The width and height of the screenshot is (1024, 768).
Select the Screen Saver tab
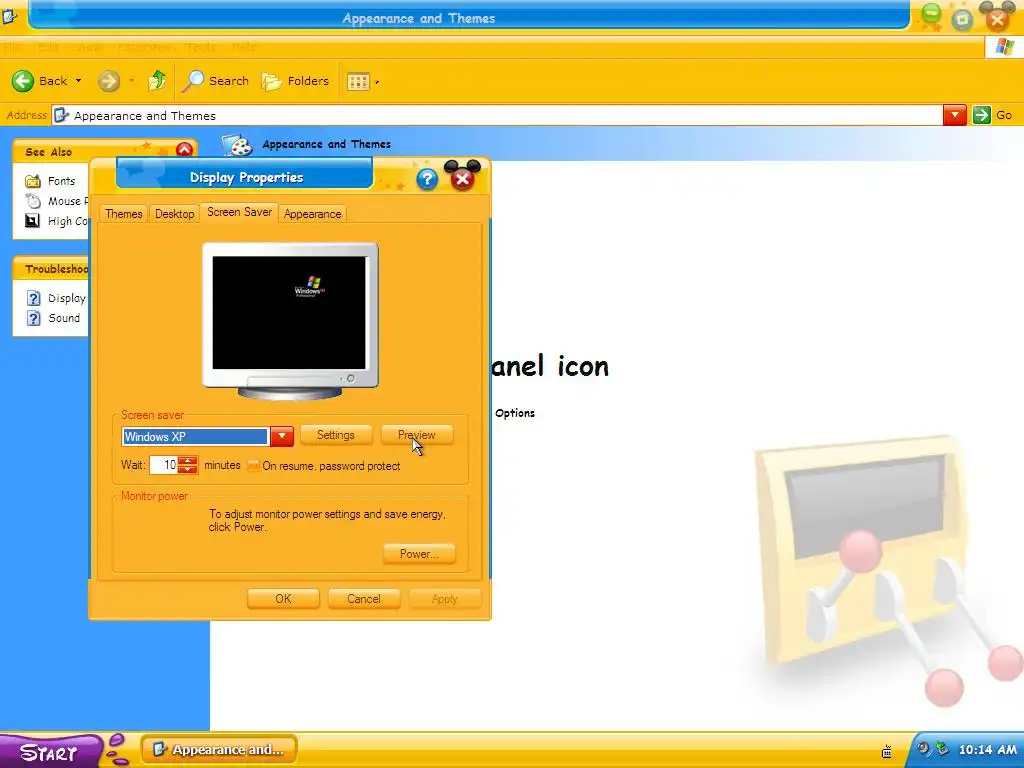point(240,212)
